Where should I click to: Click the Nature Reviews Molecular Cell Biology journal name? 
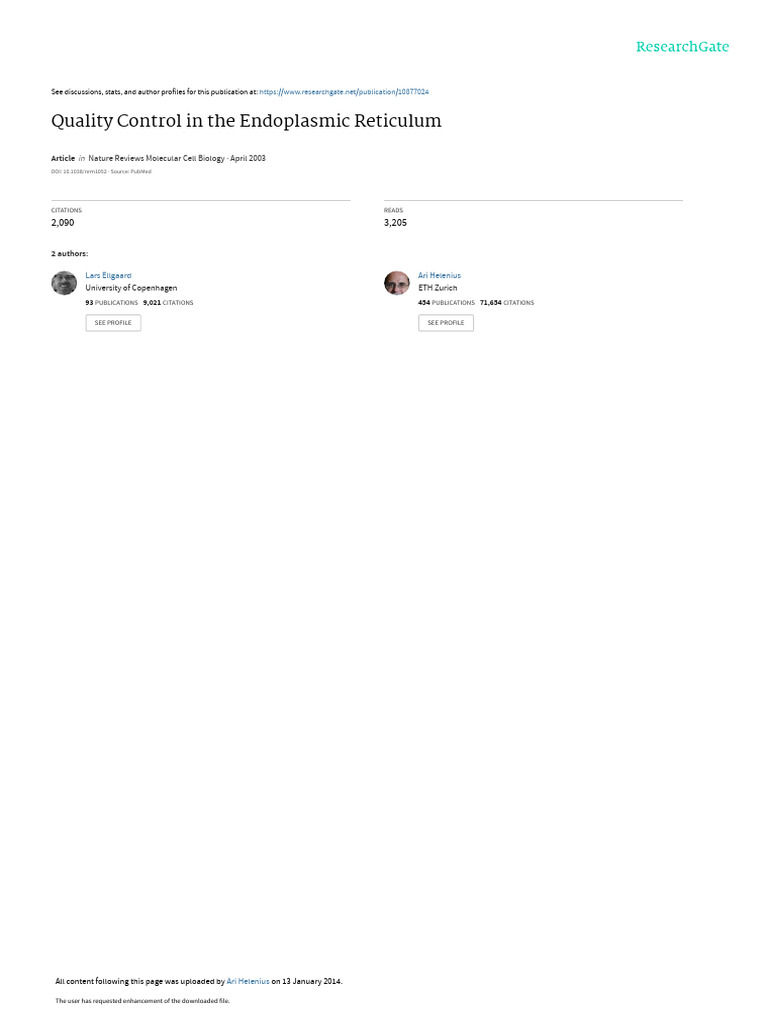coord(157,158)
